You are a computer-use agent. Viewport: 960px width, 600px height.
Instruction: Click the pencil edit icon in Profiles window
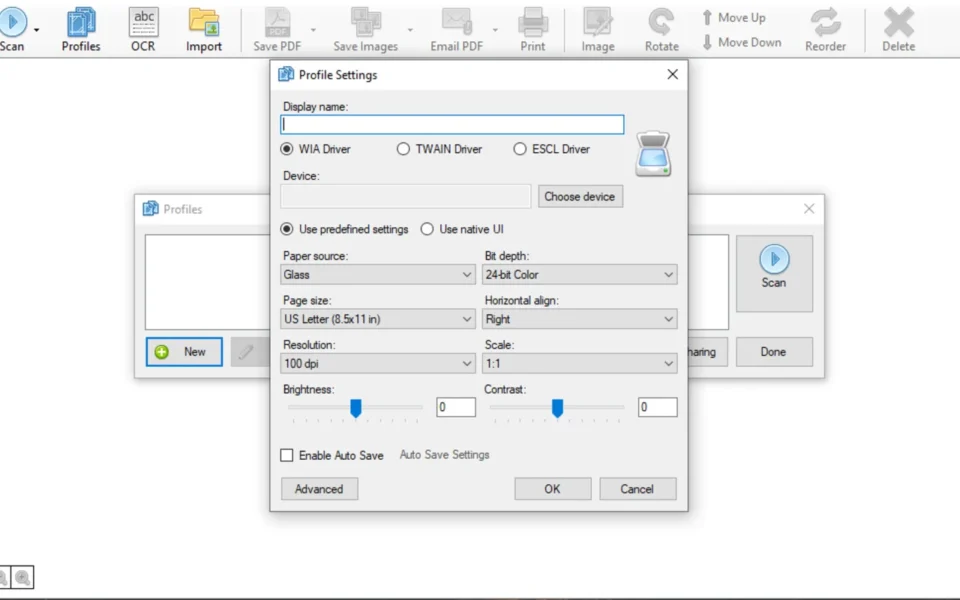pyautogui.click(x=246, y=352)
